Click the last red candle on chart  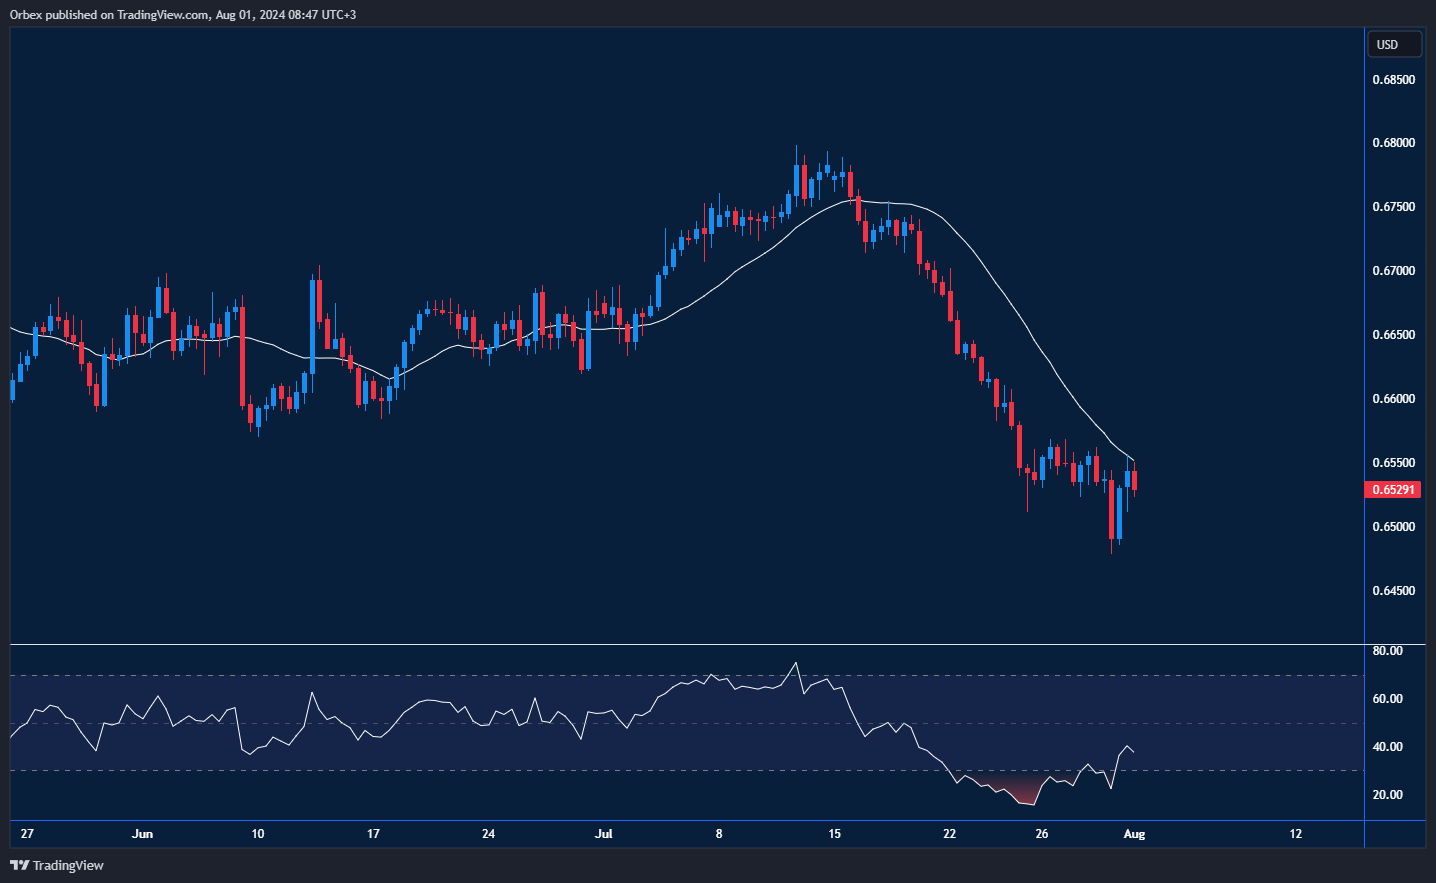[x=1134, y=480]
